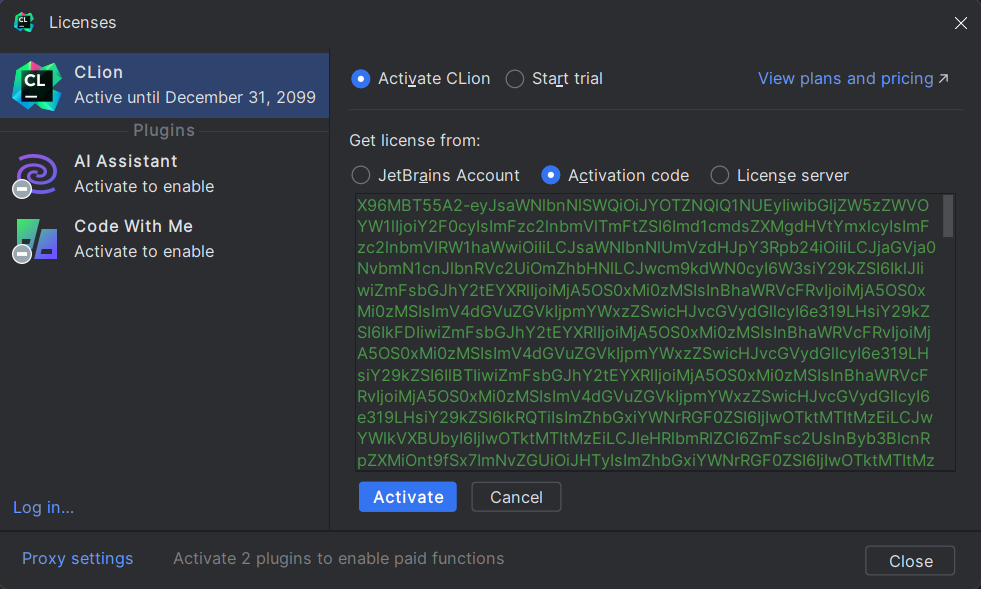Open the Log in... link

43,507
